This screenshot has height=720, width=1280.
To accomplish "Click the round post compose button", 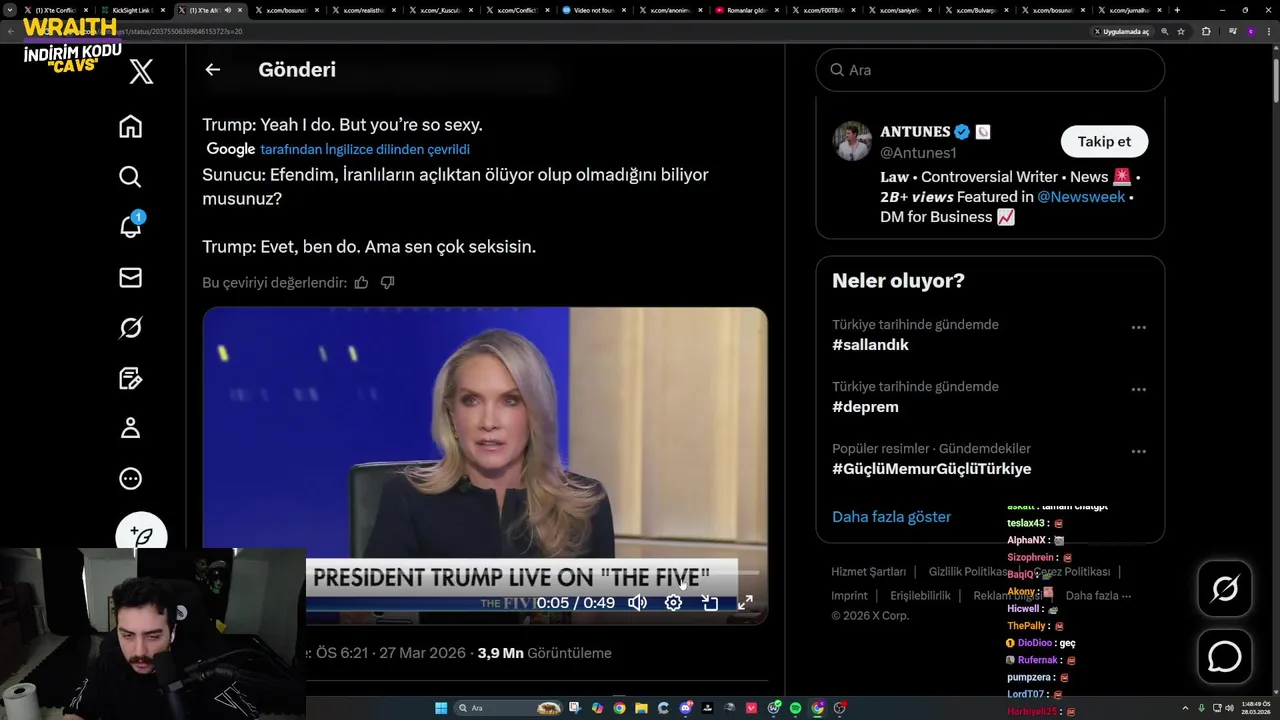I will pyautogui.click(x=141, y=535).
